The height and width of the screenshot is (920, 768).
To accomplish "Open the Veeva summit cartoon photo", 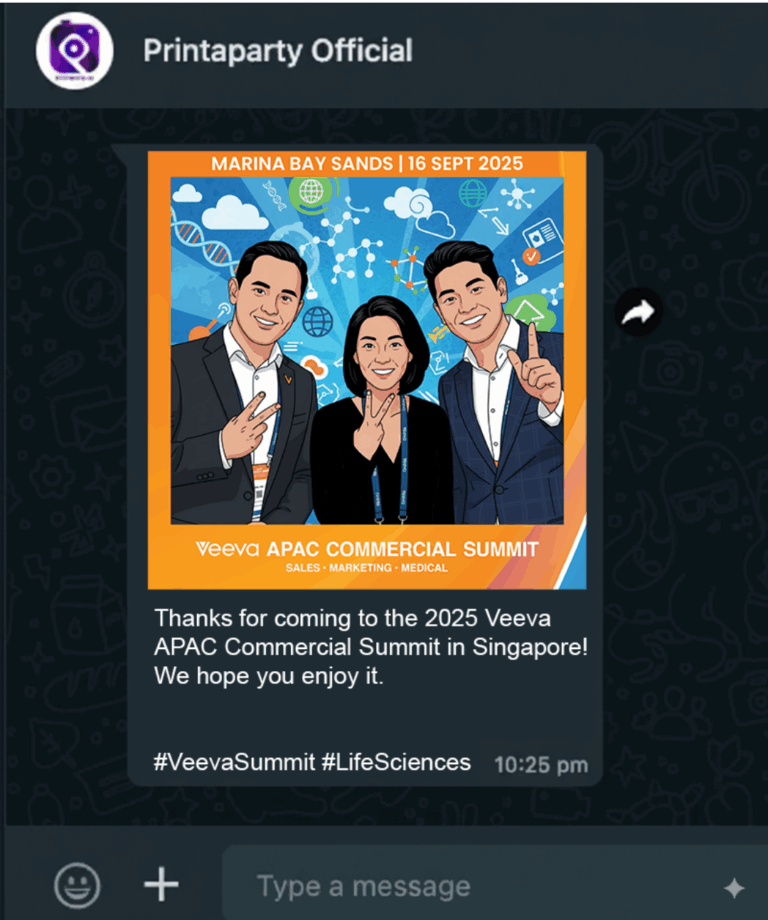I will pyautogui.click(x=367, y=370).
